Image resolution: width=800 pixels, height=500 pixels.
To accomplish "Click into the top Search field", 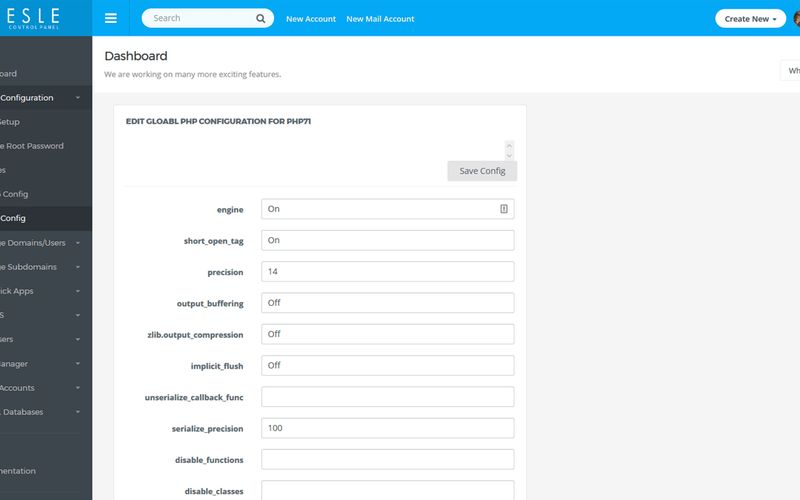I will (200, 18).
